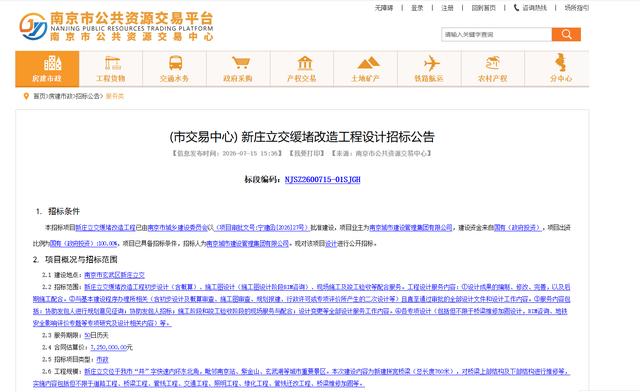Open the 房建市政 buildings icon tab
The width and height of the screenshot is (640, 392).
pyautogui.click(x=47, y=69)
